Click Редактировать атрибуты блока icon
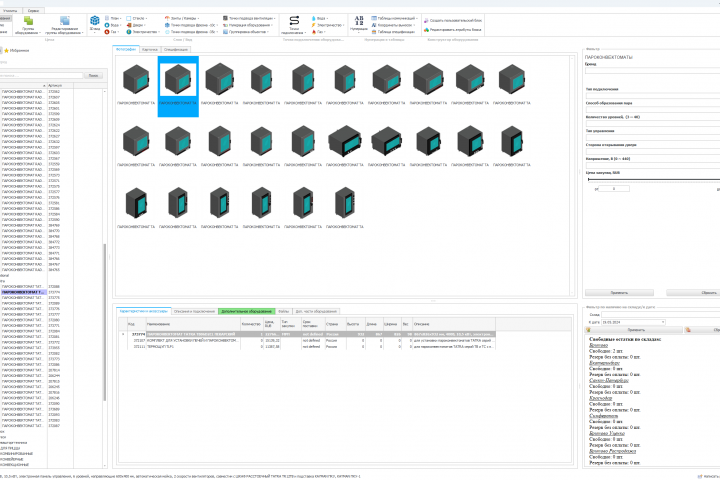The width and height of the screenshot is (720, 480). click(x=426, y=30)
